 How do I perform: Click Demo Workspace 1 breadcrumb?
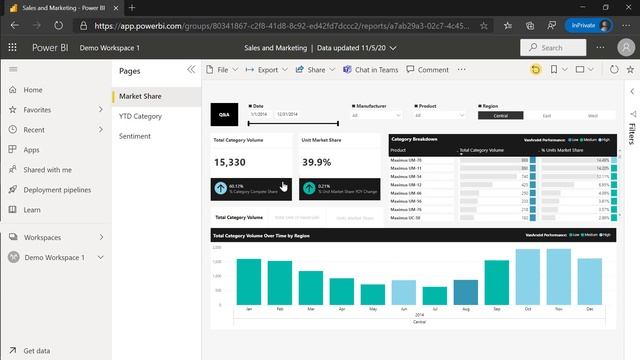tap(109, 48)
